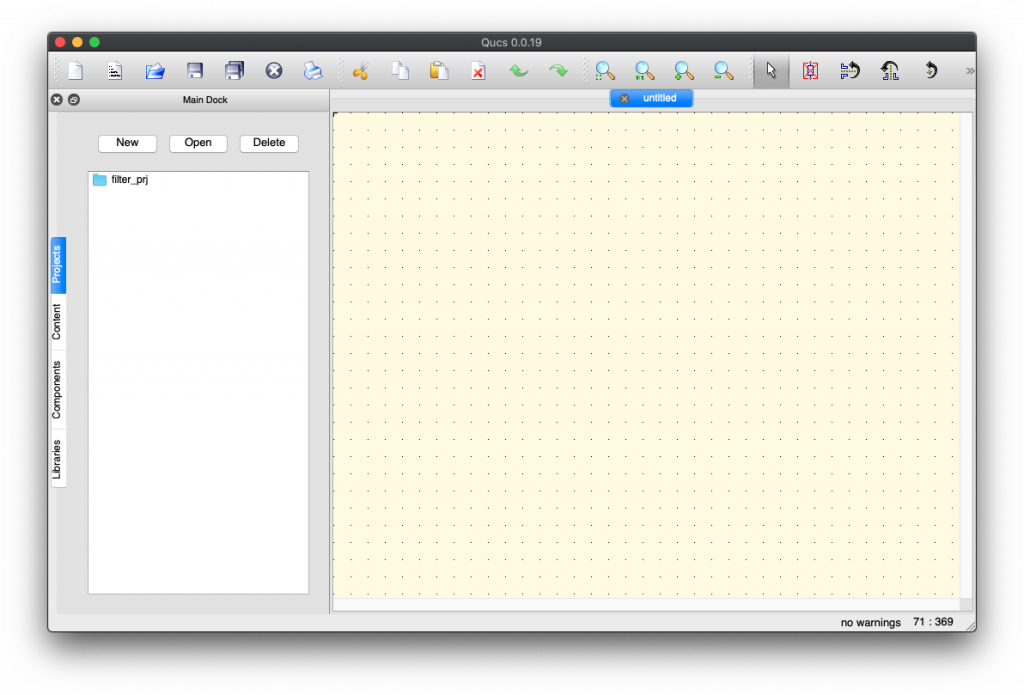Redo the last action
The height and width of the screenshot is (695, 1024).
coord(558,71)
